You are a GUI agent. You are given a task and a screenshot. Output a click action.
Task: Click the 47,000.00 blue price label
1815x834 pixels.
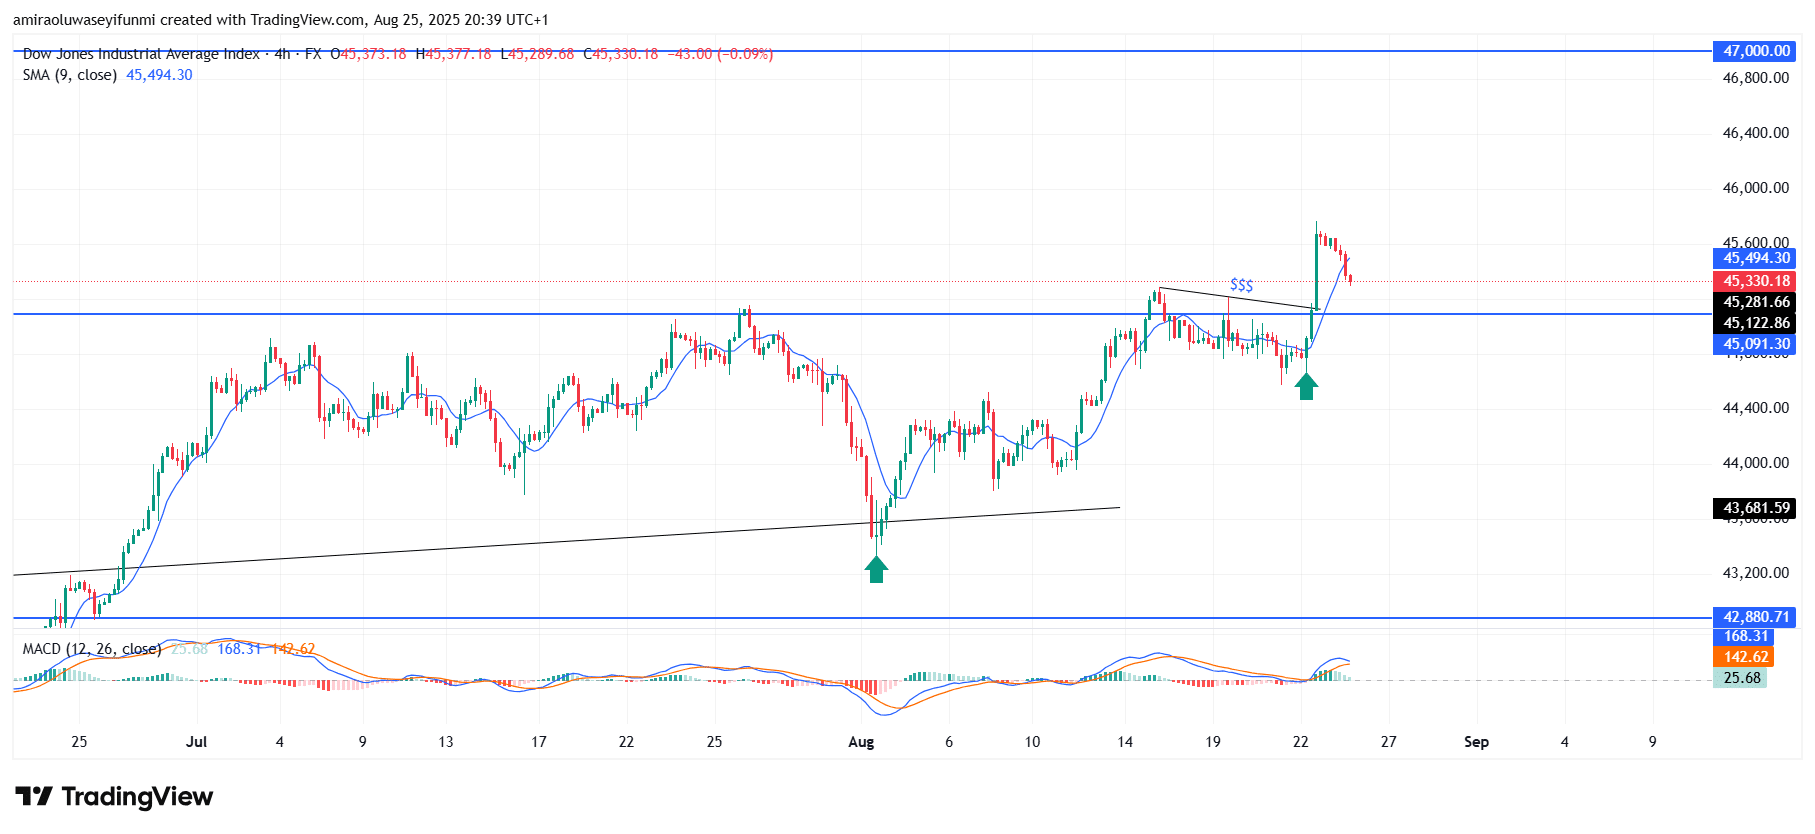[x=1755, y=51]
